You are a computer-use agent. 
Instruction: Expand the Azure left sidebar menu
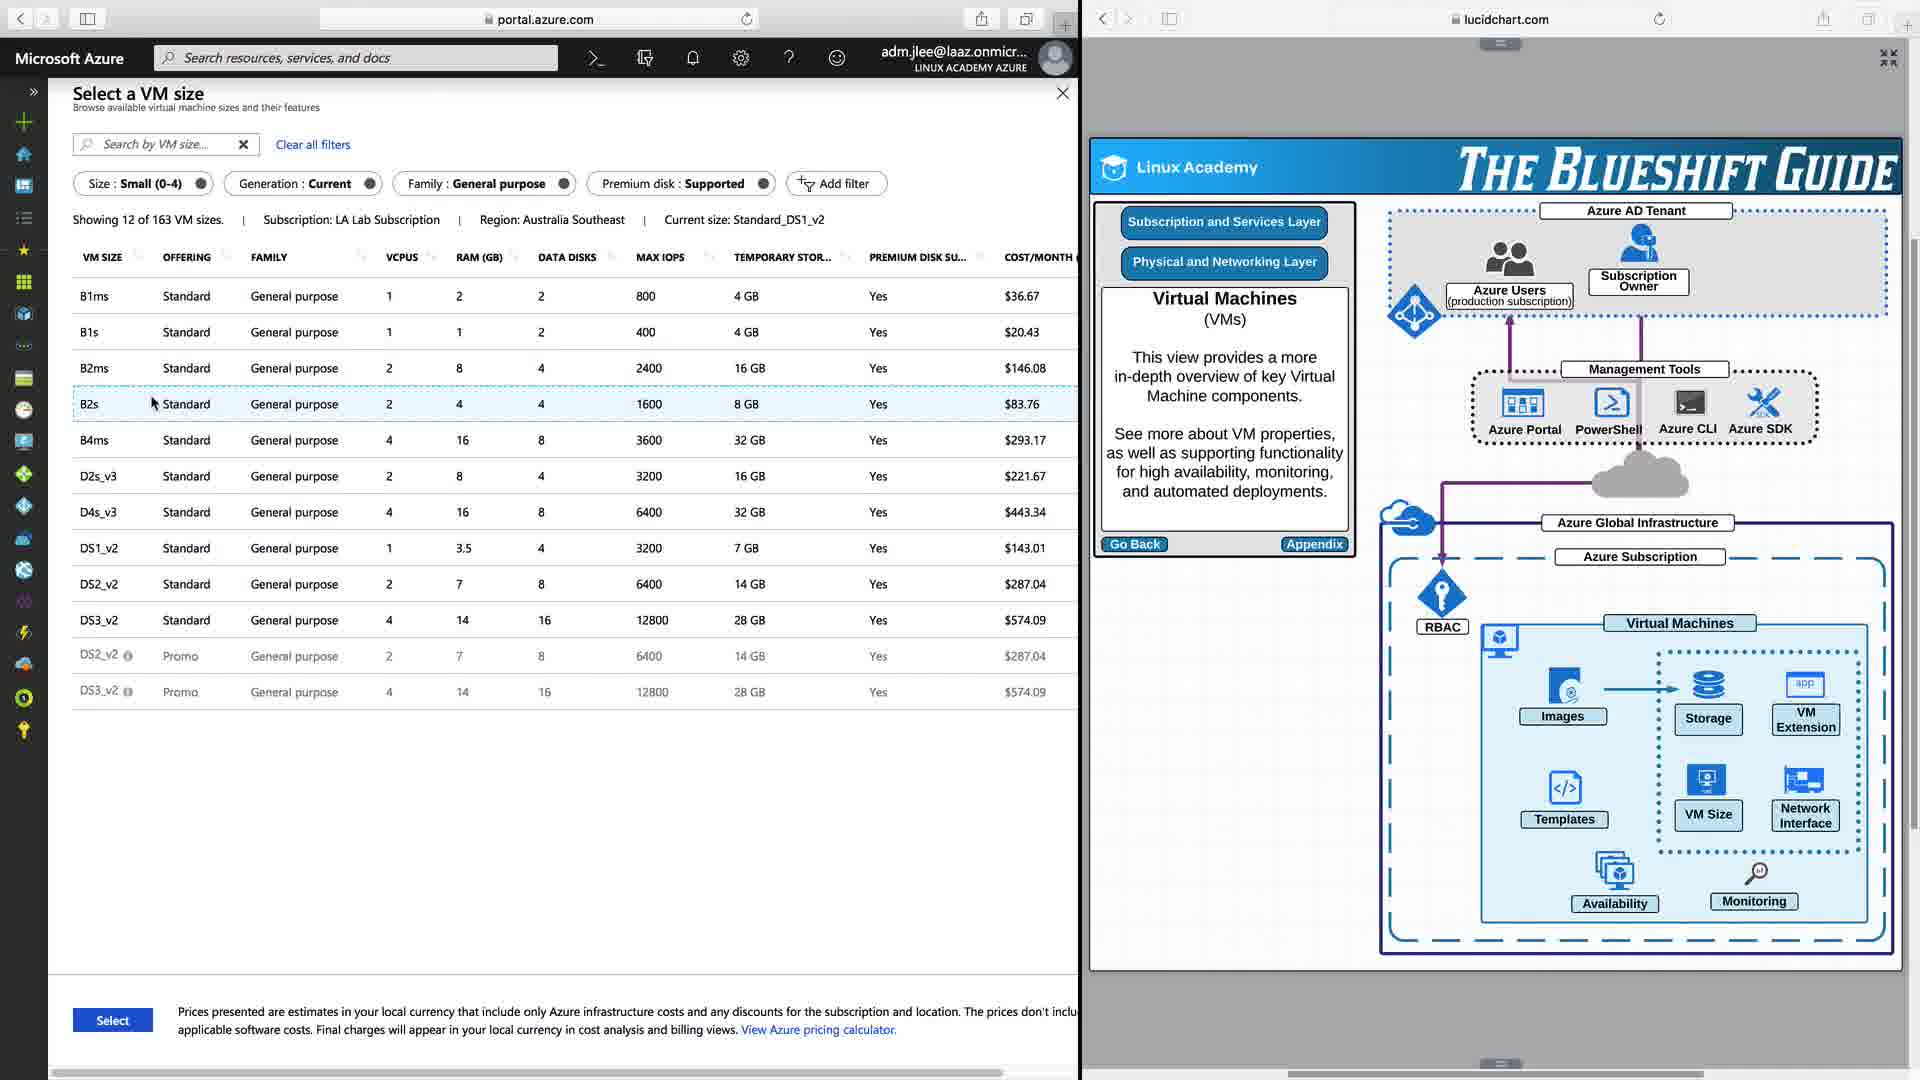[x=33, y=92]
